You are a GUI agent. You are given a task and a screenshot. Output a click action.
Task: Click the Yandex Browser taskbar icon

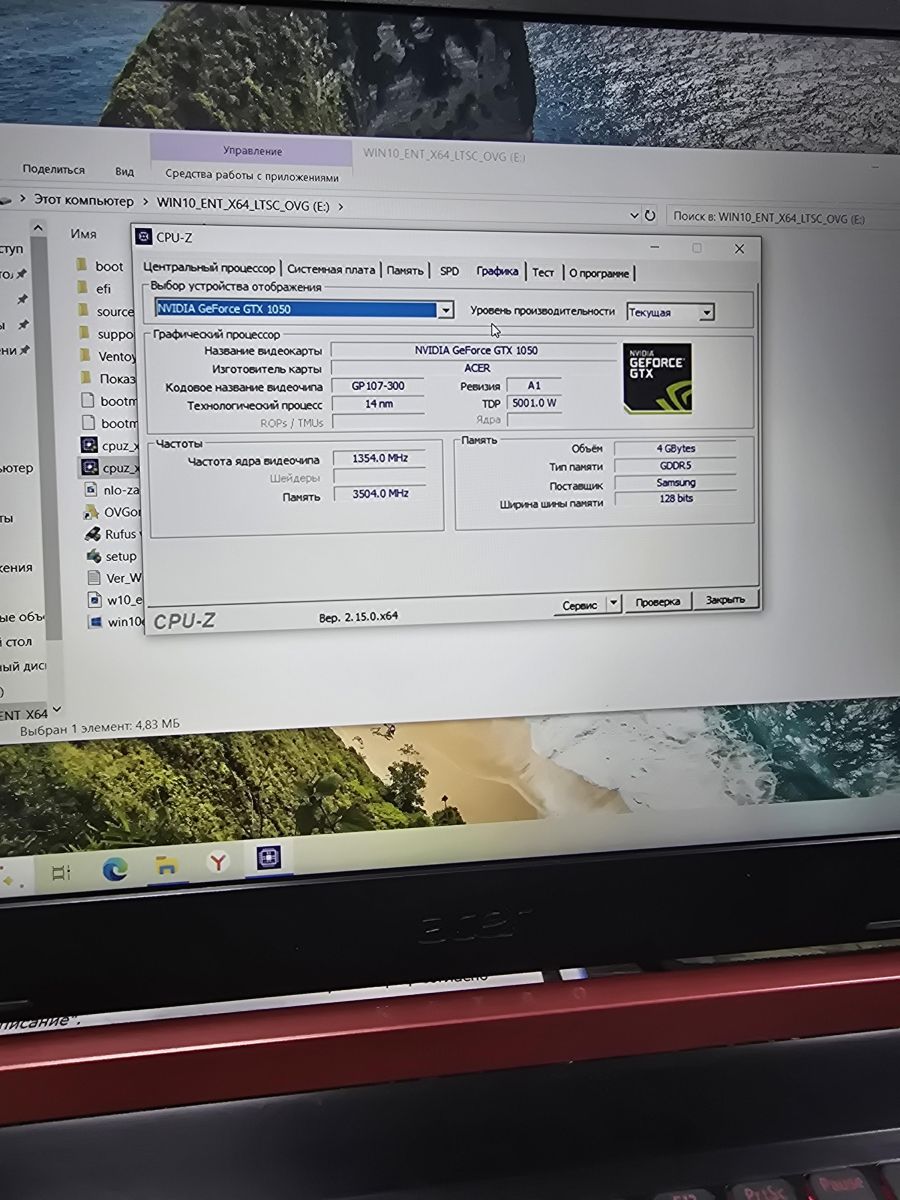(x=217, y=863)
